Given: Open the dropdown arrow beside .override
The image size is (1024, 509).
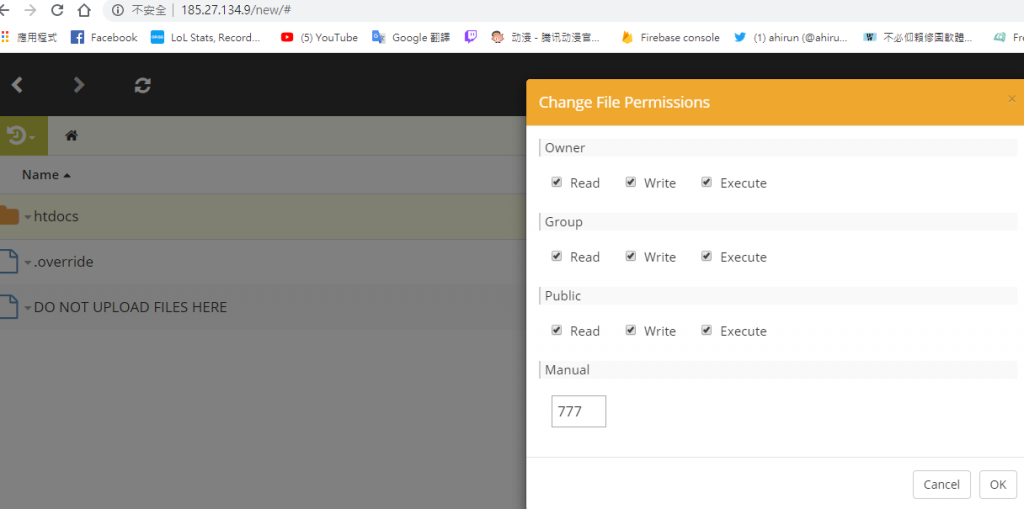Looking at the screenshot, I should pos(28,263).
